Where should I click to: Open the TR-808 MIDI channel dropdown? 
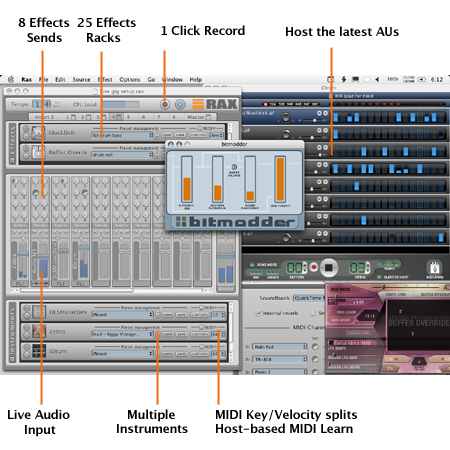[279, 359]
